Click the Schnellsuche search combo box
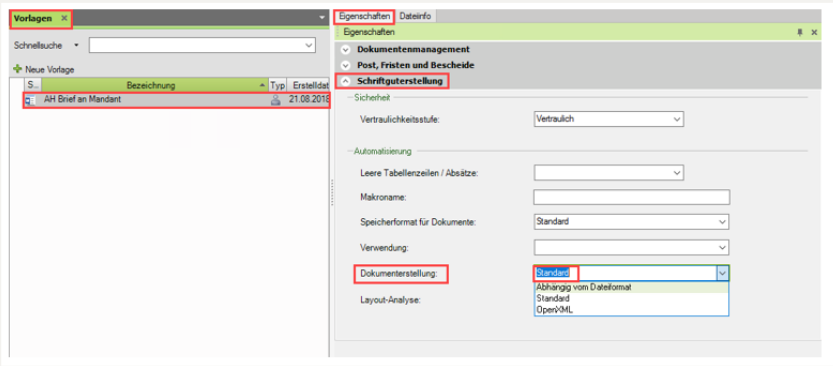This screenshot has height=366, width=833. click(202, 45)
